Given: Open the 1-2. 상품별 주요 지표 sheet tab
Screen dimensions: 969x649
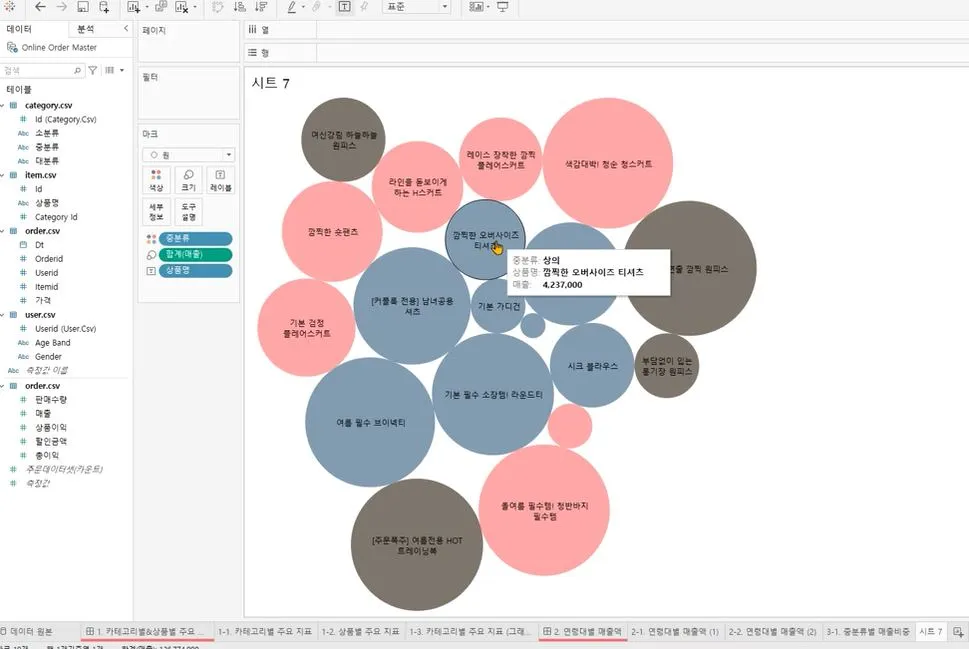Looking at the screenshot, I should 360,632.
